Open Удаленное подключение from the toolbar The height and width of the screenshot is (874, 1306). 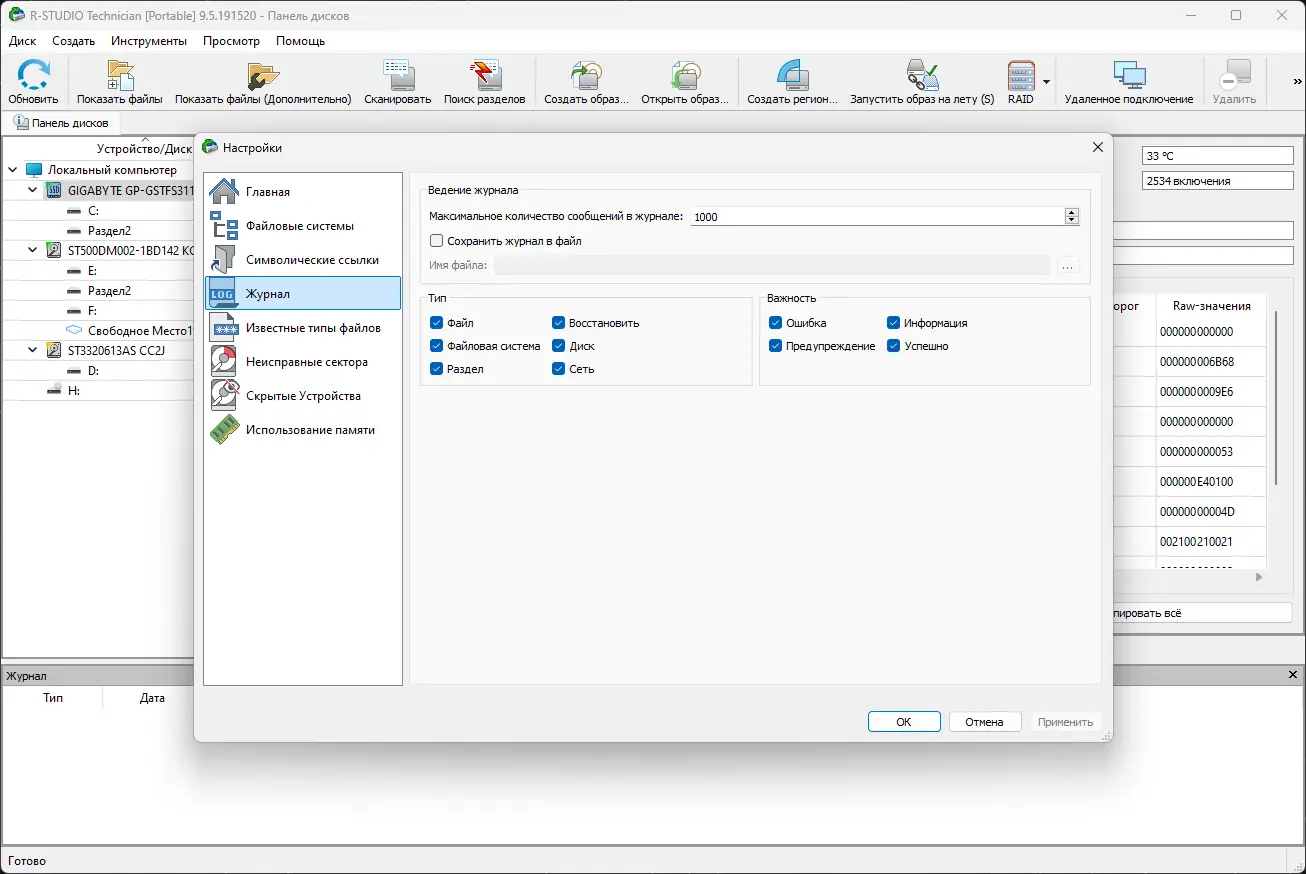pyautogui.click(x=1129, y=82)
